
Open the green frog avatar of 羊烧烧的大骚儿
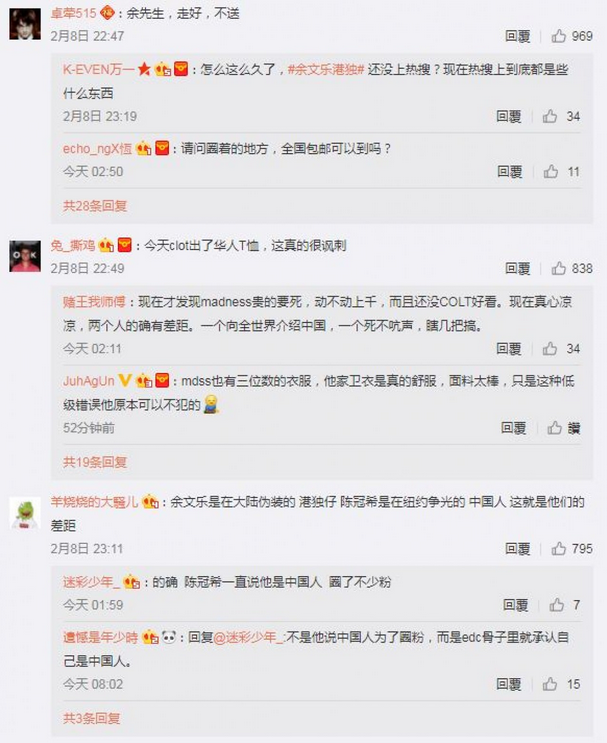[x=25, y=514]
